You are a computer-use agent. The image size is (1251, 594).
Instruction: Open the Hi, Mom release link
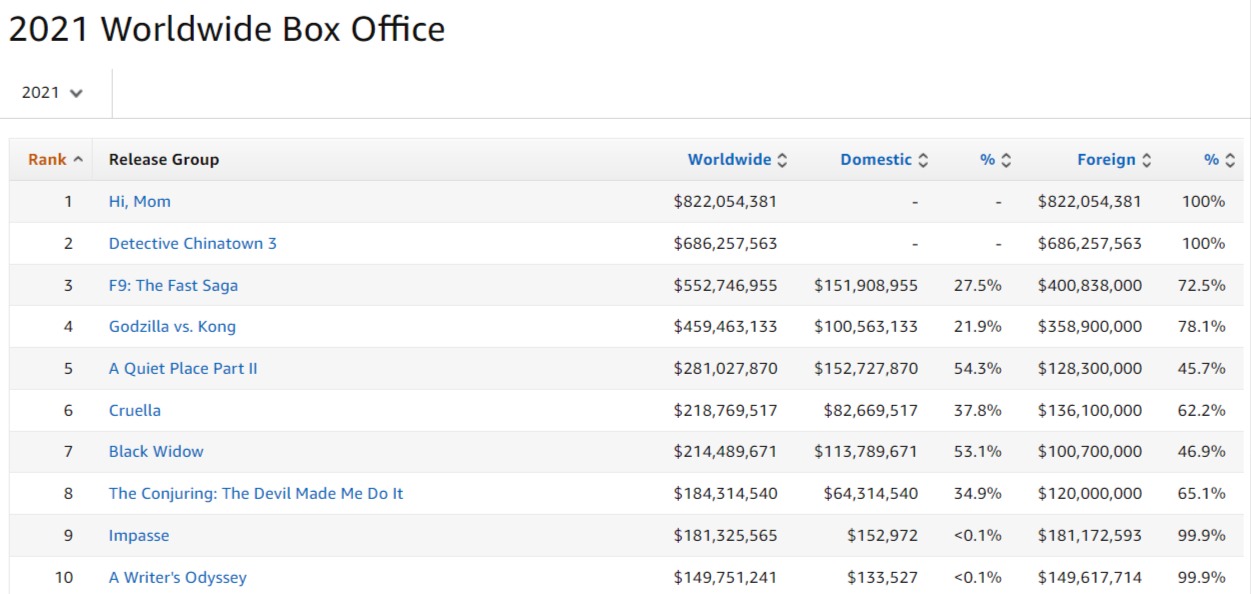pyautogui.click(x=139, y=202)
